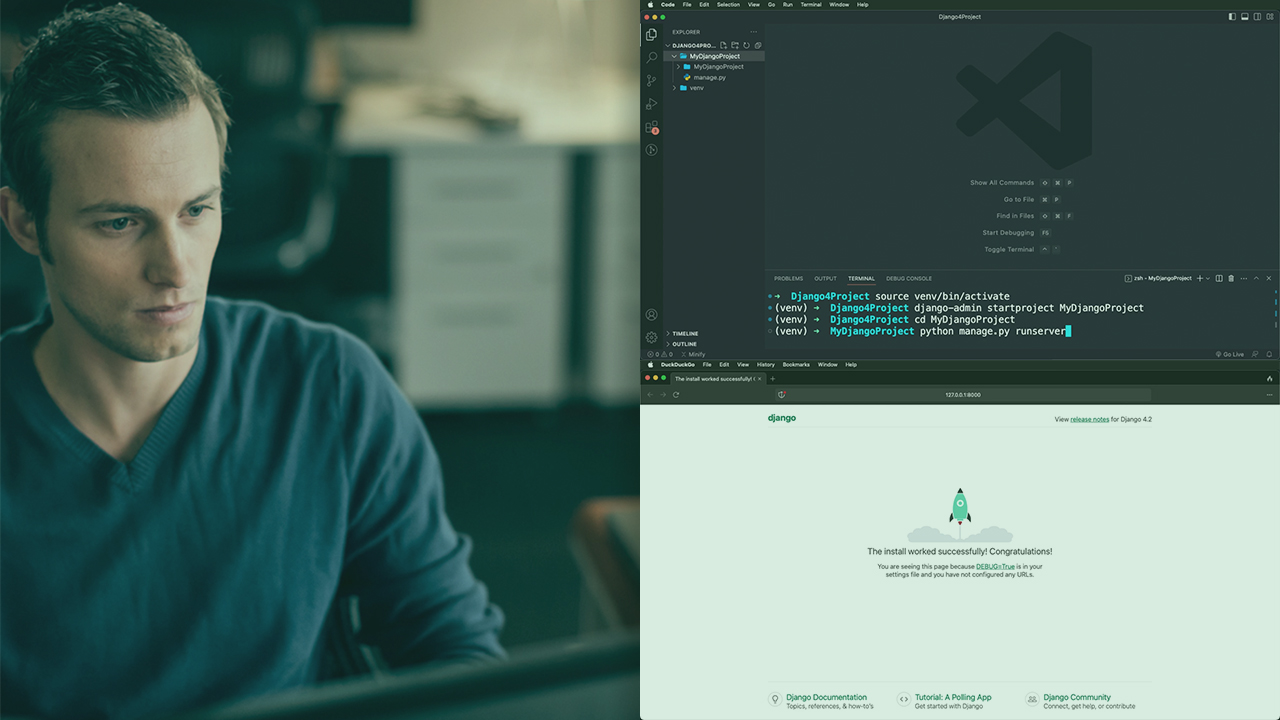The image size is (1280, 720).
Task: Open the Django Documentation link
Action: click(826, 697)
